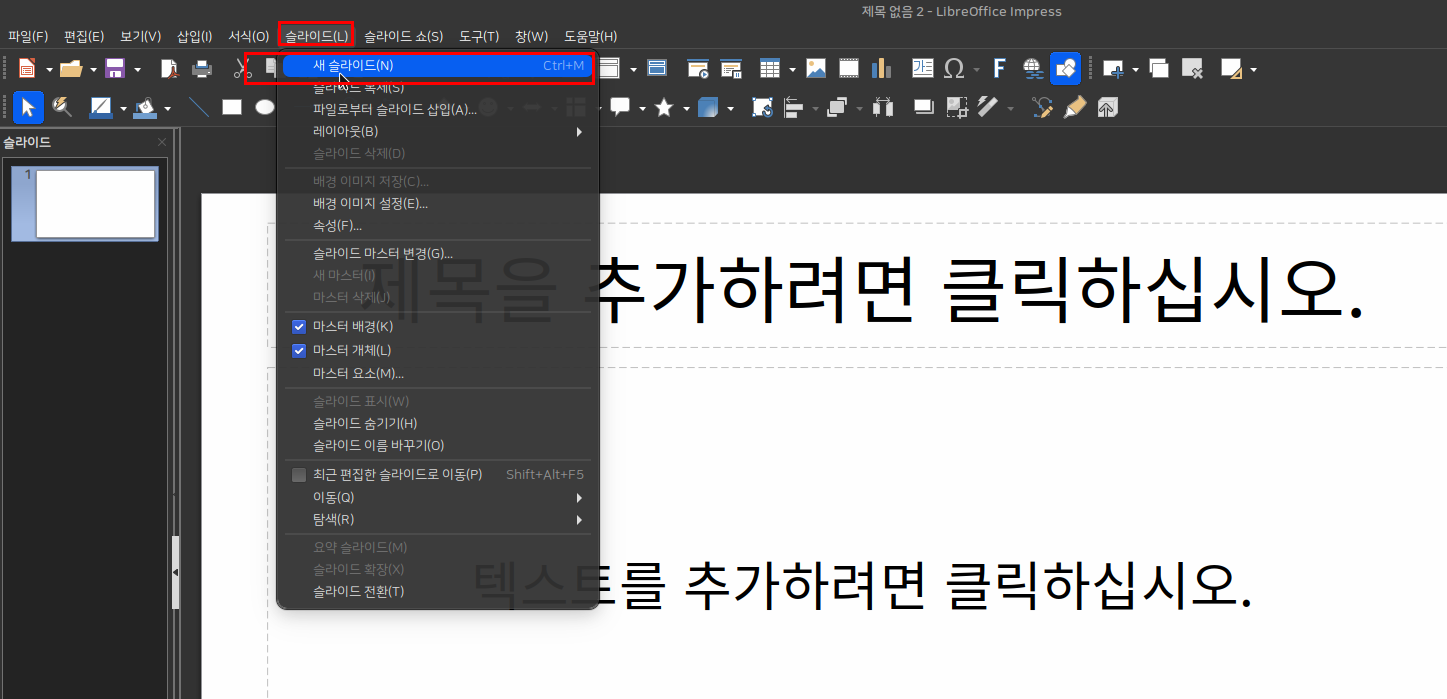This screenshot has height=699, width=1447.
Task: Open the fill color dropdown arrow
Action: [x=168, y=108]
